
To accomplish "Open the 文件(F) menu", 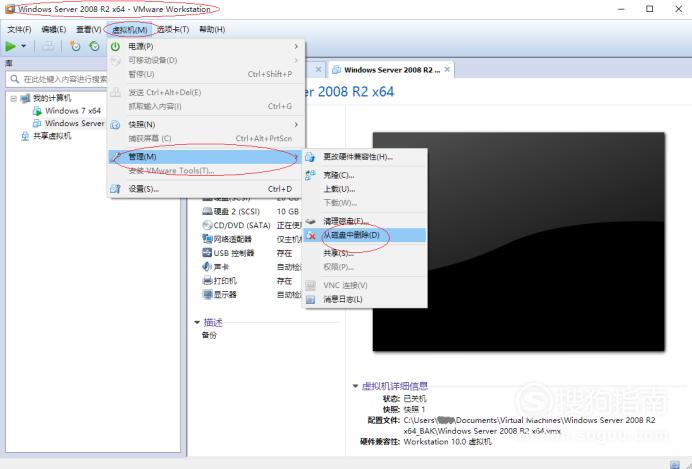I will coord(19,30).
